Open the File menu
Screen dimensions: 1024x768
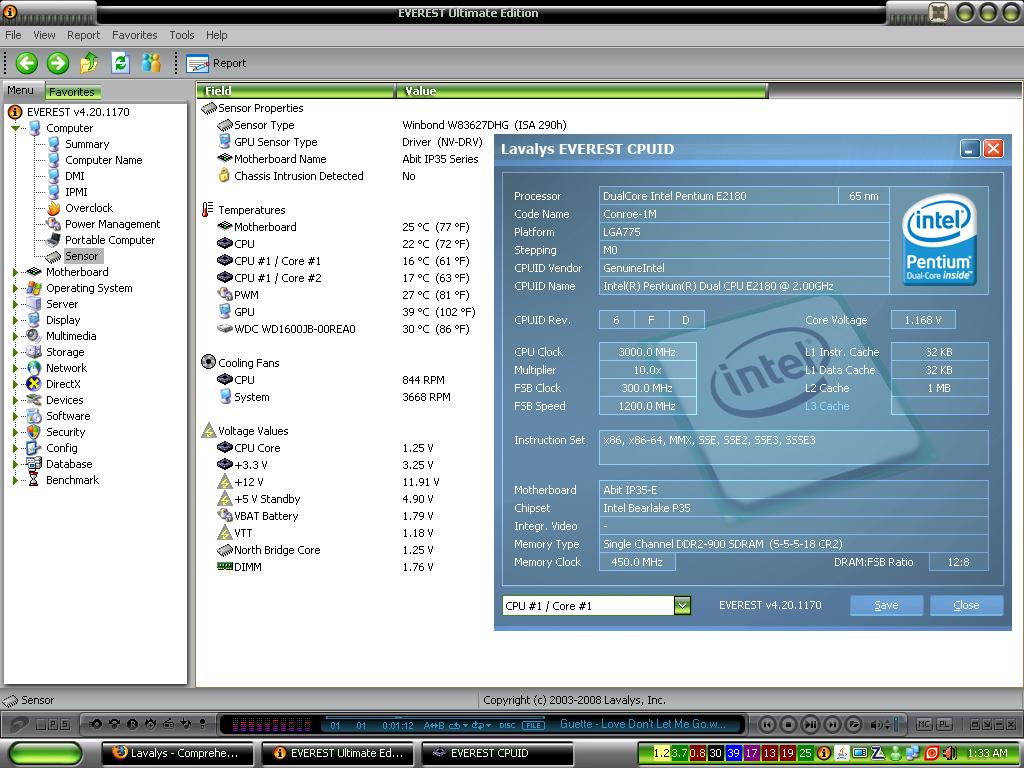pos(13,35)
